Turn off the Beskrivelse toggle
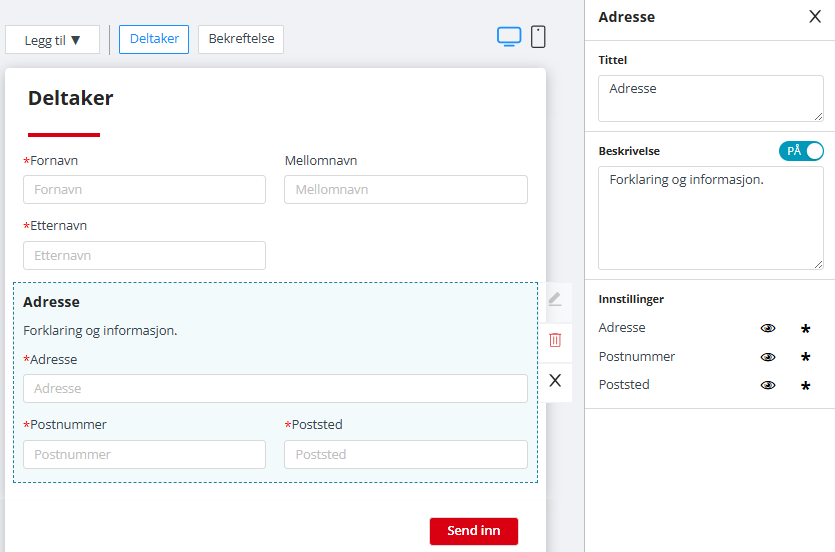 coord(801,151)
